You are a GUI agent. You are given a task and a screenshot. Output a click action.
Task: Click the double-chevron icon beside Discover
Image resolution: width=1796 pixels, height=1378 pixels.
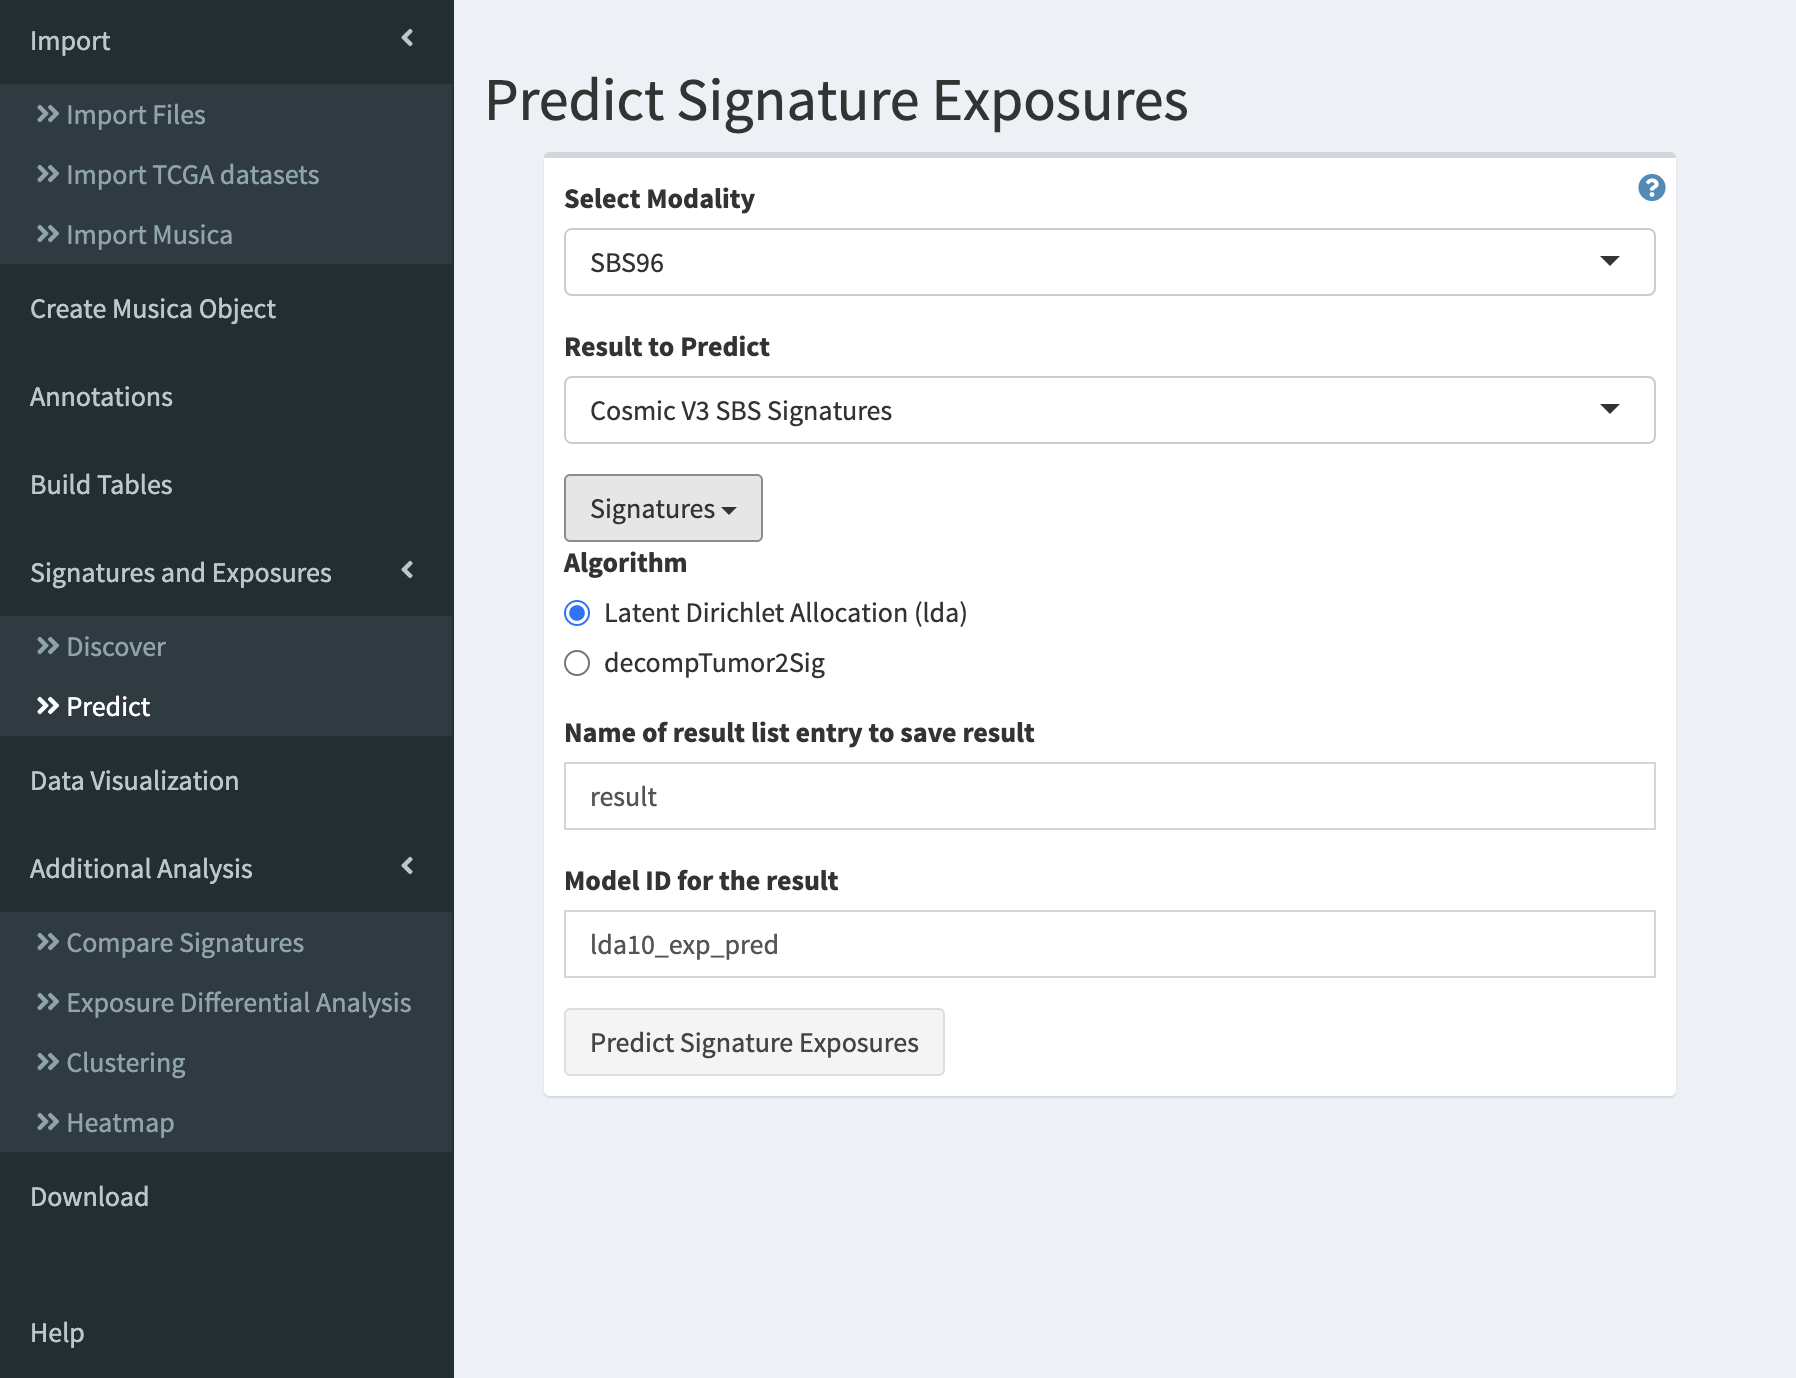(47, 646)
